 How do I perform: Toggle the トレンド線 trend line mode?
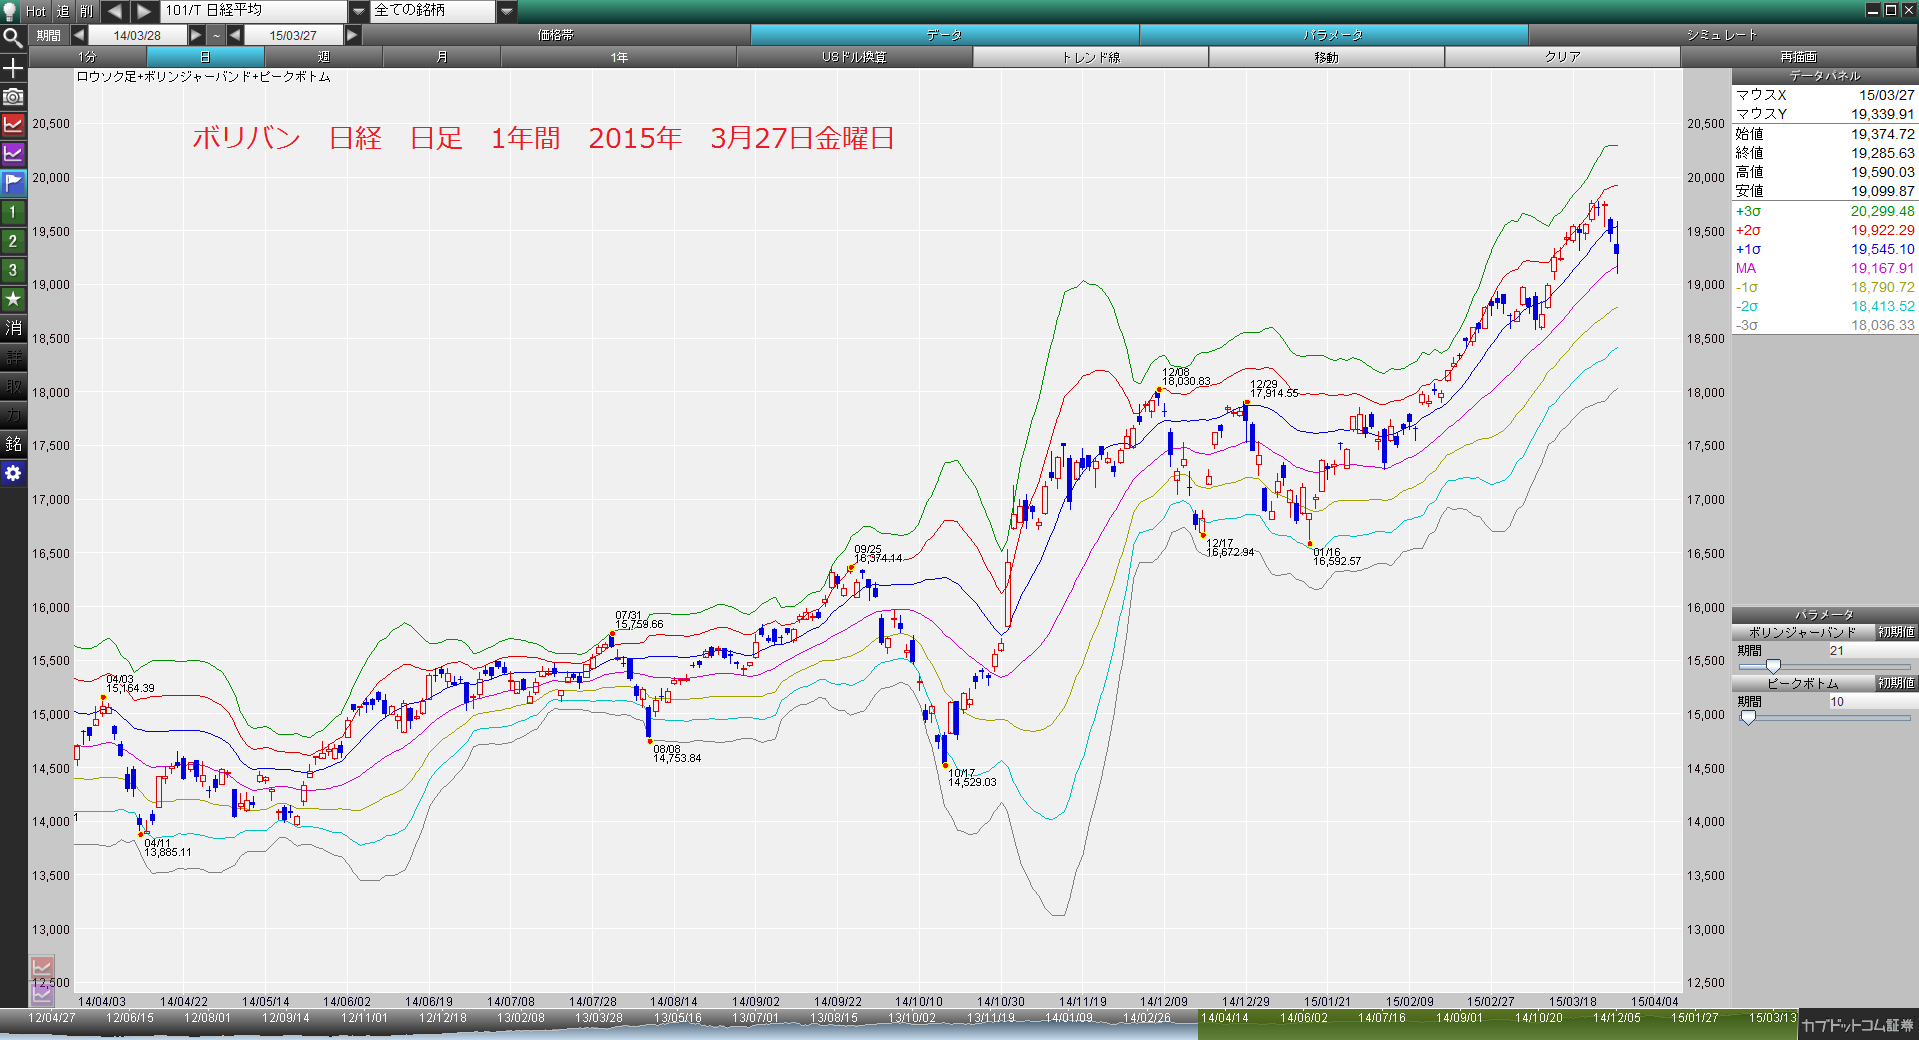pyautogui.click(x=1090, y=57)
